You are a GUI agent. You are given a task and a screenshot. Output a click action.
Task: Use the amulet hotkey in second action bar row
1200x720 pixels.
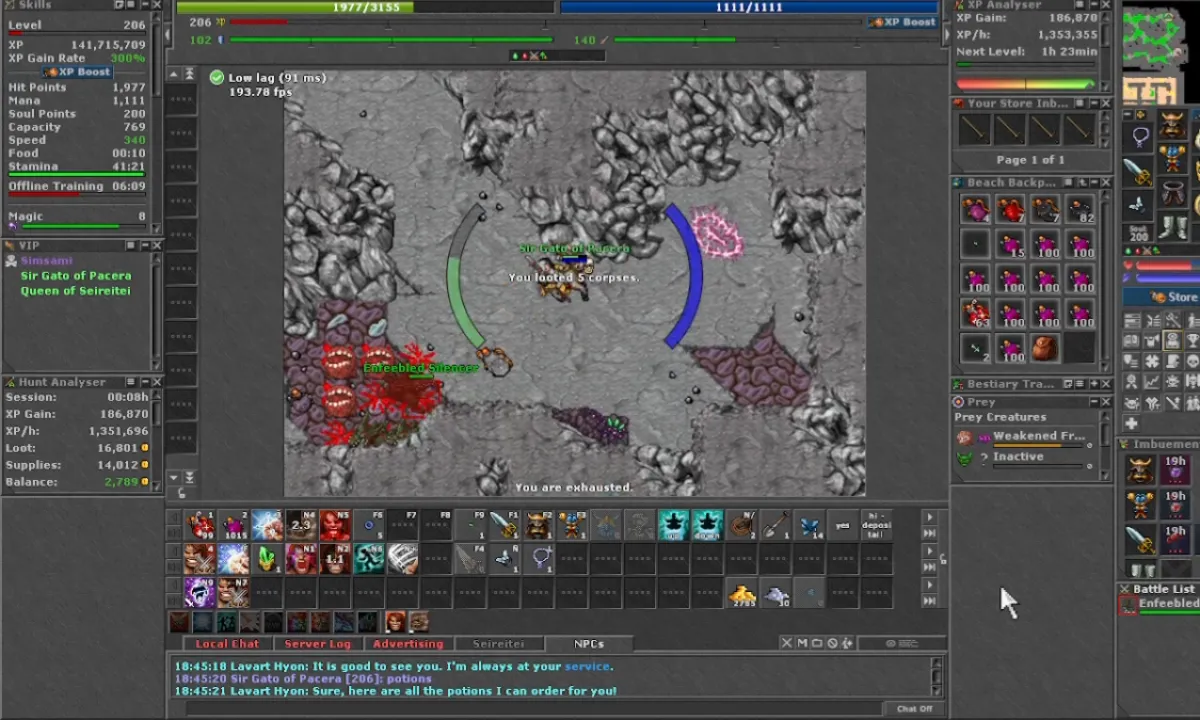click(x=539, y=559)
